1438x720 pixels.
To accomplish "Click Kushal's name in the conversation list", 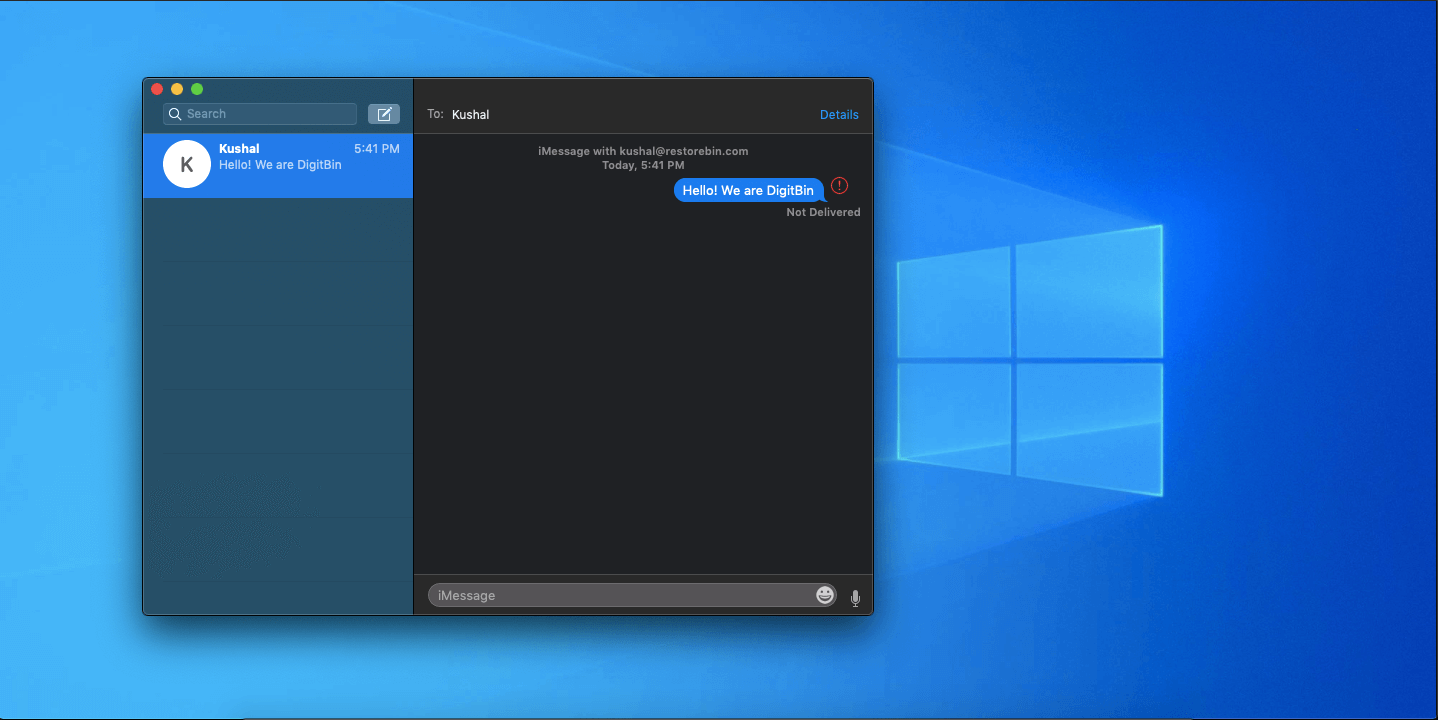I will (239, 149).
